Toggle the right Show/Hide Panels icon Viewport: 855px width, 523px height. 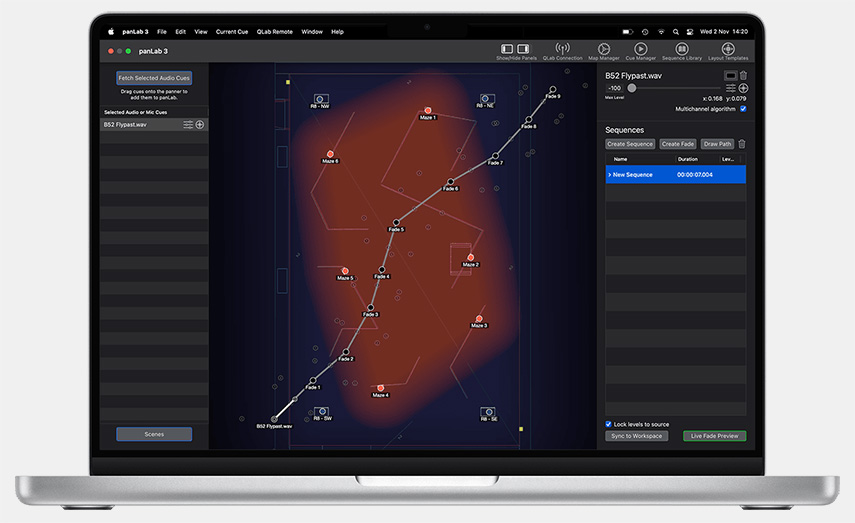click(x=523, y=49)
